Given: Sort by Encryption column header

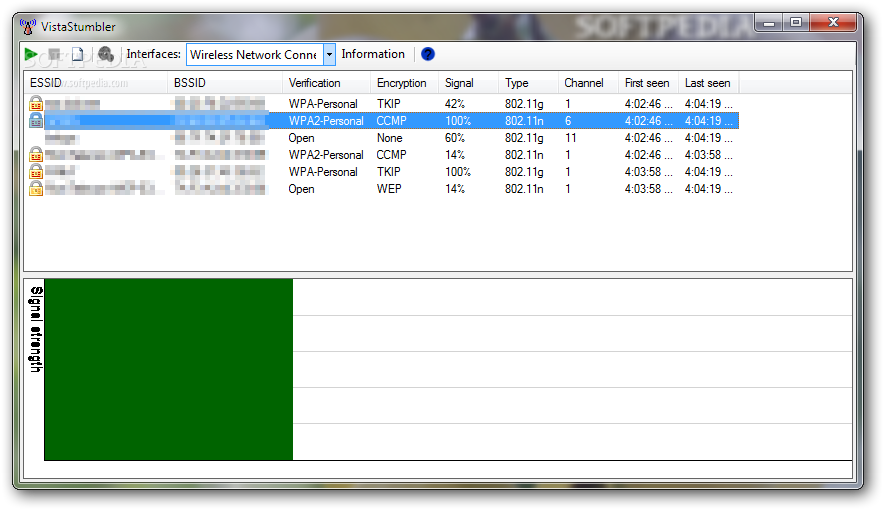Looking at the screenshot, I should [x=405, y=83].
